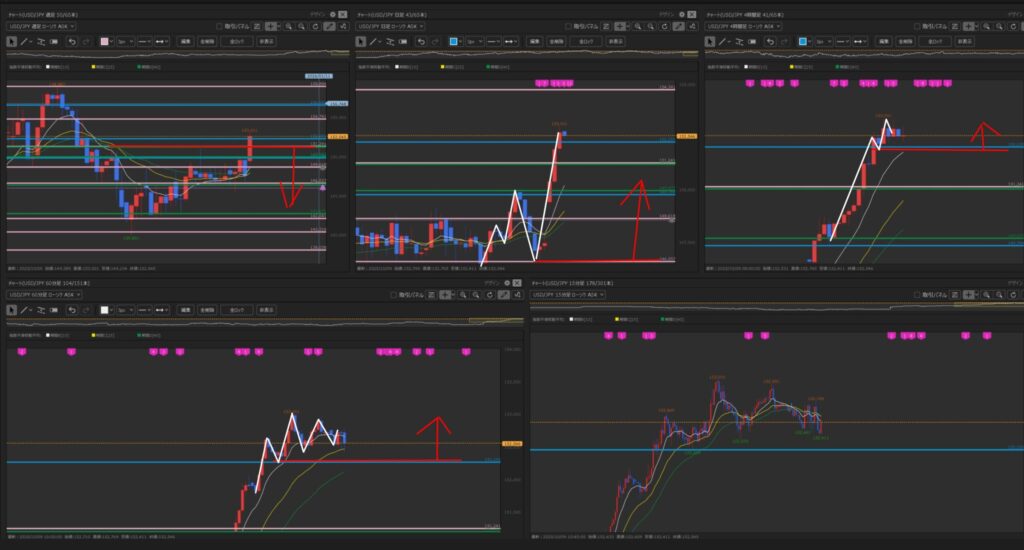Screen dimensions: 1024x550
Task: Pick the line drawing tool in daily chart
Action: click(373, 41)
